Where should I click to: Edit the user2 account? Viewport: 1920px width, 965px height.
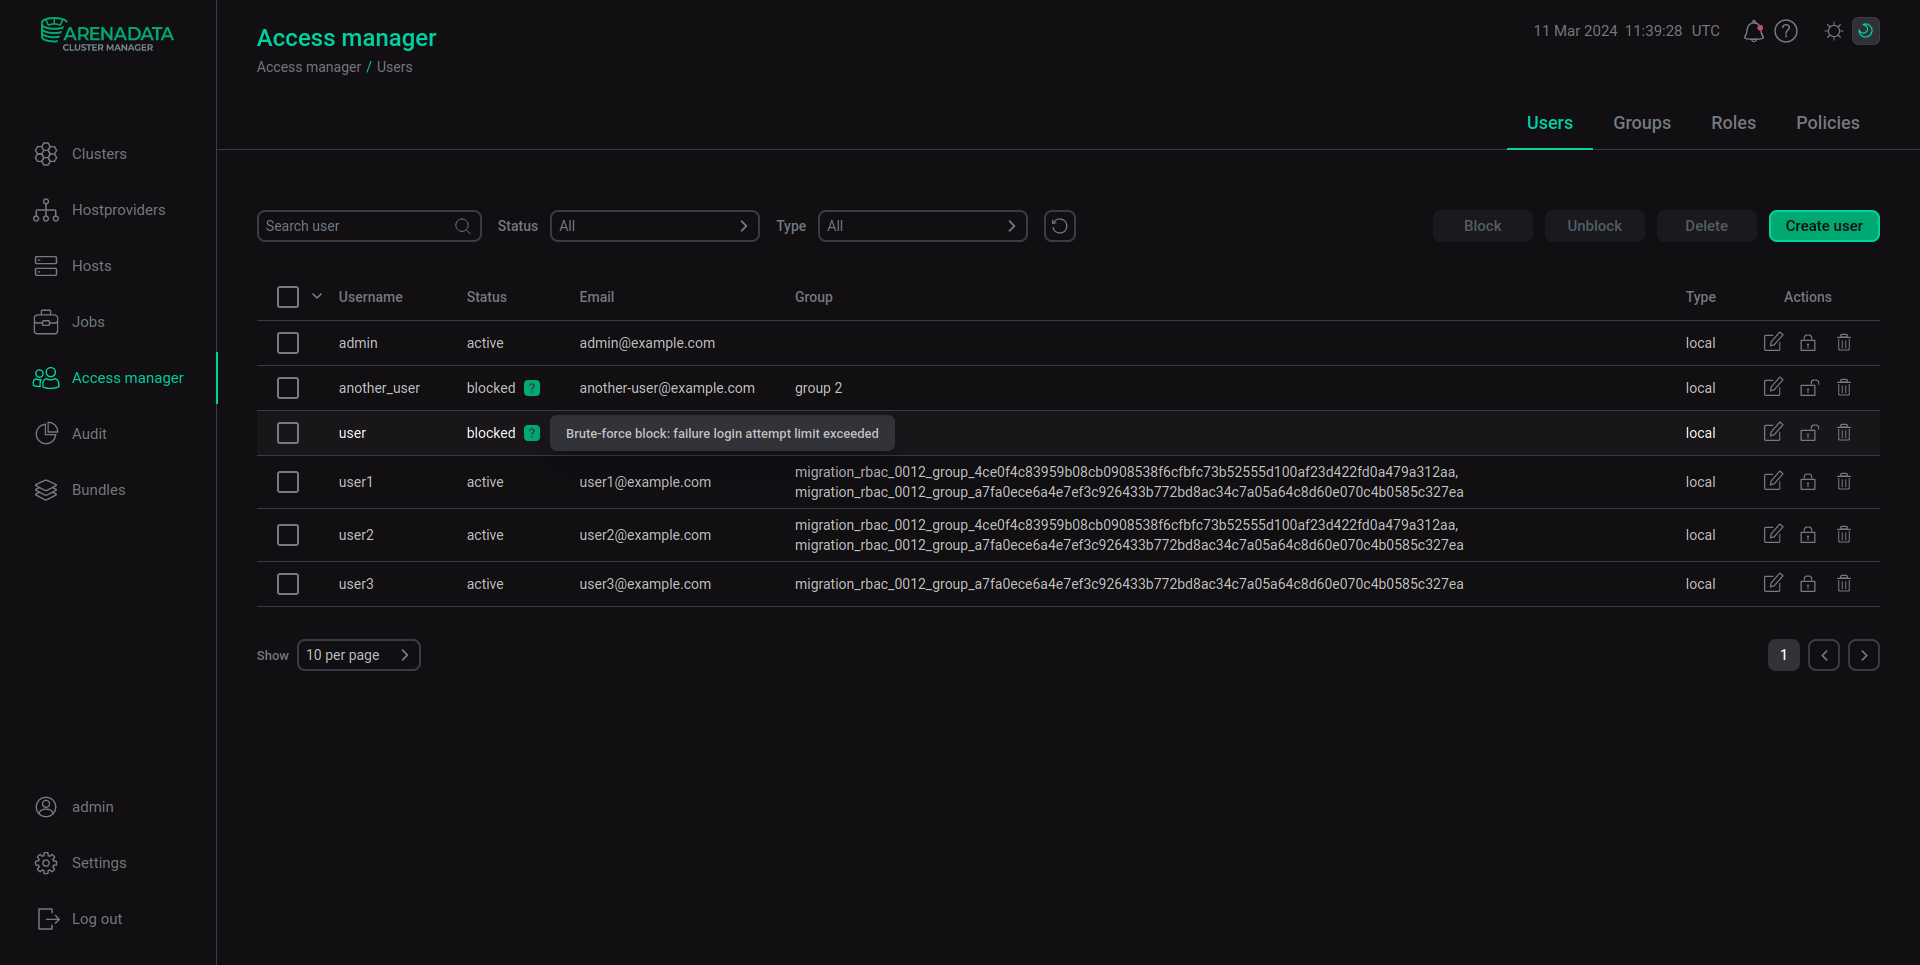click(x=1773, y=535)
